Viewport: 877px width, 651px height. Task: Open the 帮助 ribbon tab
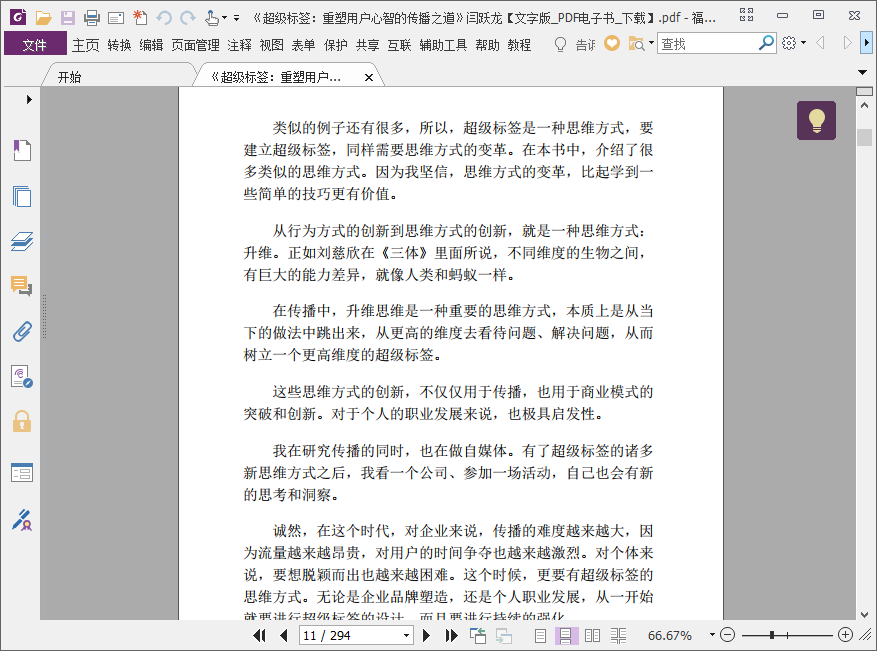pos(487,45)
